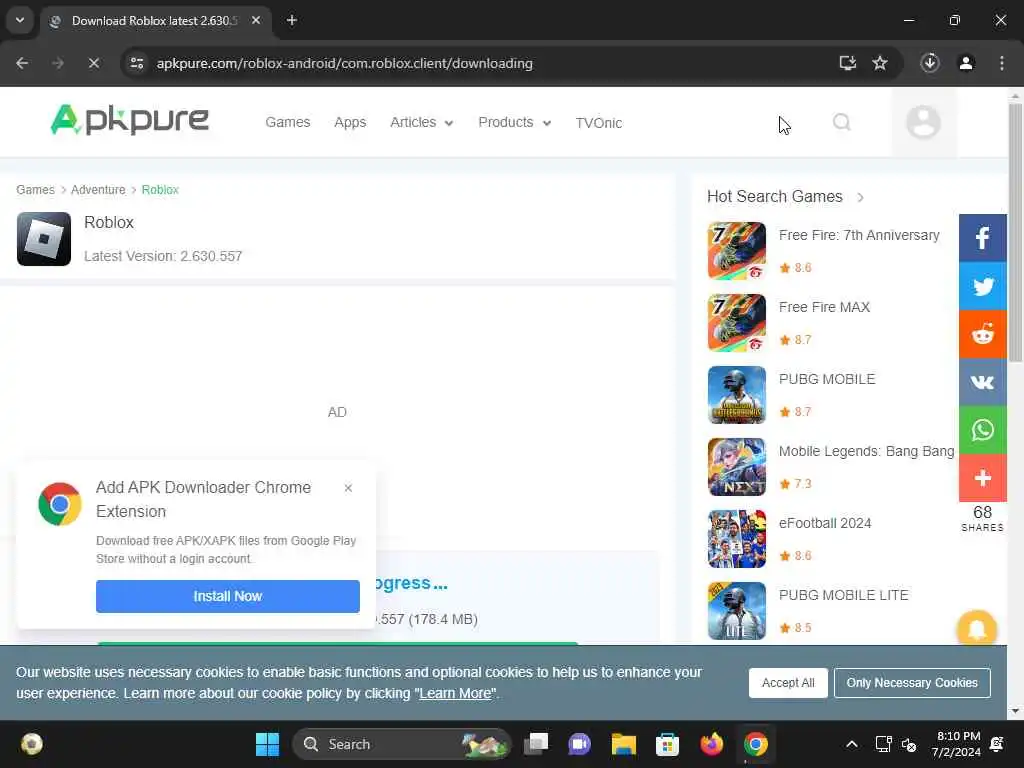Screen dimensions: 1024x768
Task: Go to Games breadcrumb
Action: [x=35, y=189]
